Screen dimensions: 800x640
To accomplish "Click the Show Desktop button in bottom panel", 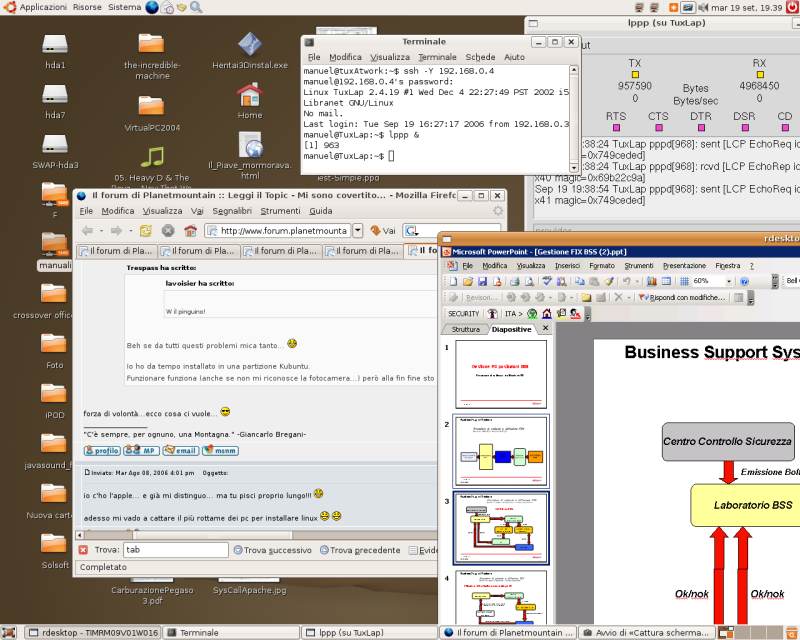I will pos(8,633).
